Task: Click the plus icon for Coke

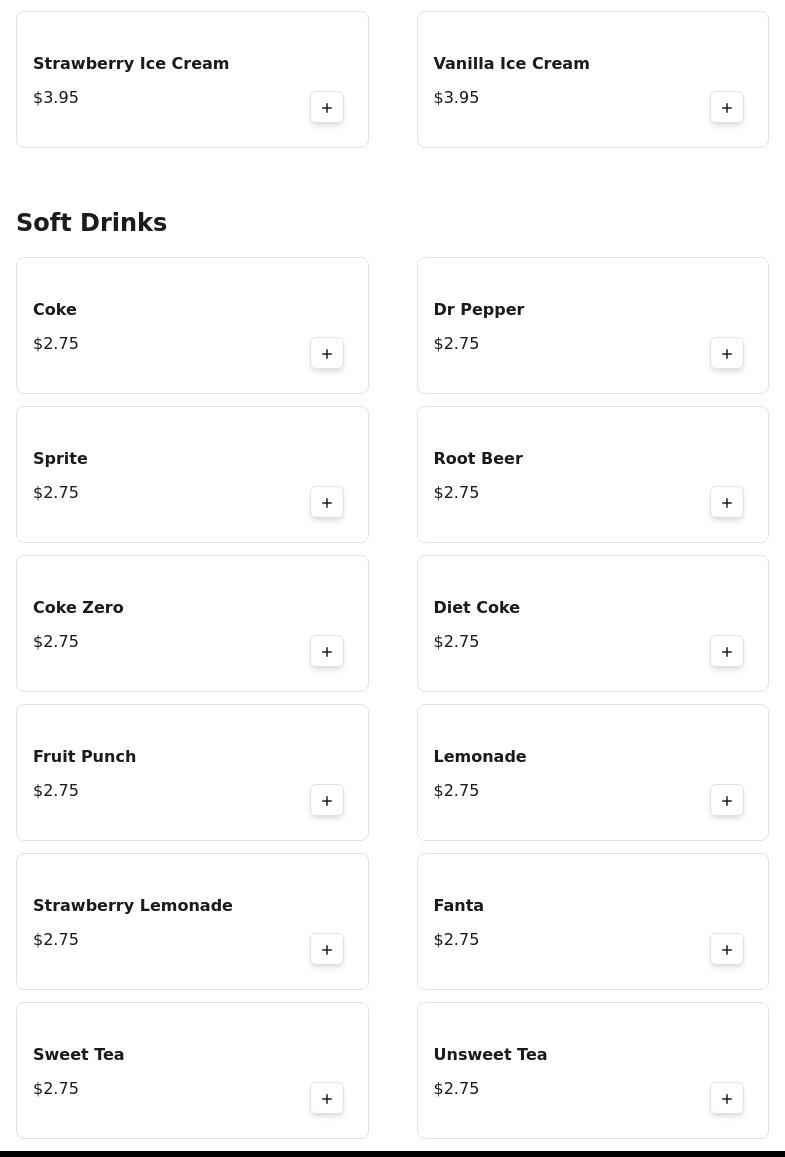Action: pos(327,354)
